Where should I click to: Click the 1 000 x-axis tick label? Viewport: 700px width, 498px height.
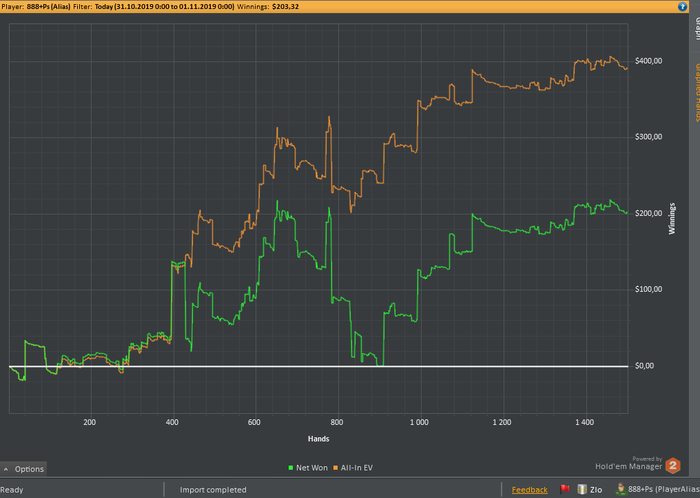coord(419,422)
